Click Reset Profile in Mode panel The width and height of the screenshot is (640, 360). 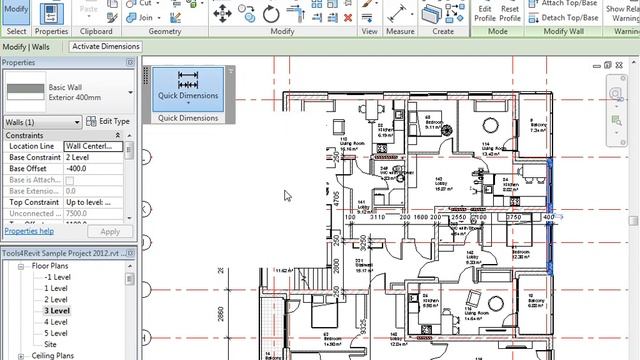[x=510, y=13]
